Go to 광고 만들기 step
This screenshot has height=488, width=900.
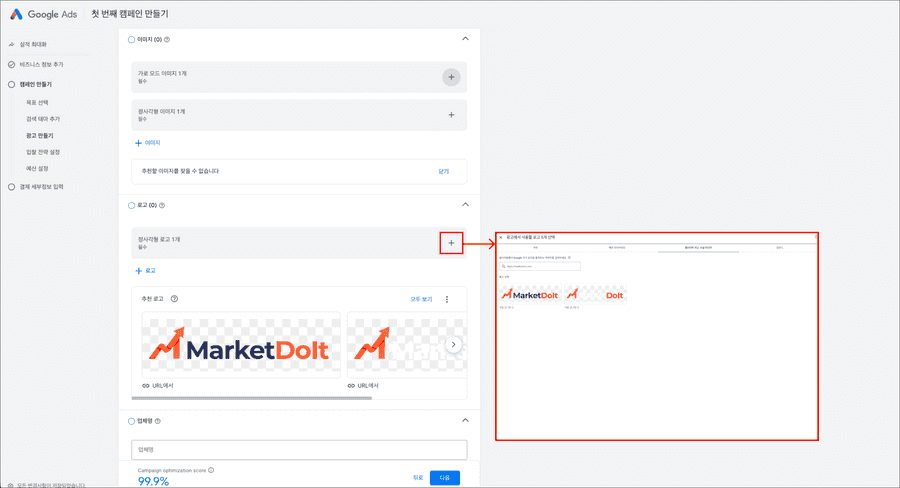(x=40, y=135)
